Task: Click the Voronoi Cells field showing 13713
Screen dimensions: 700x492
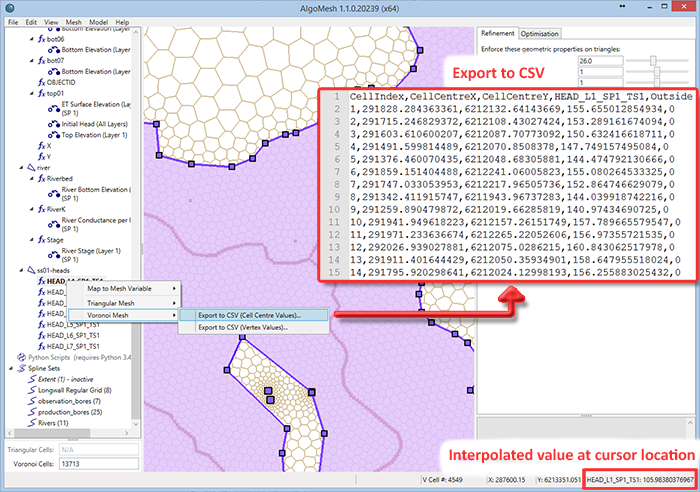Action: 99,464
